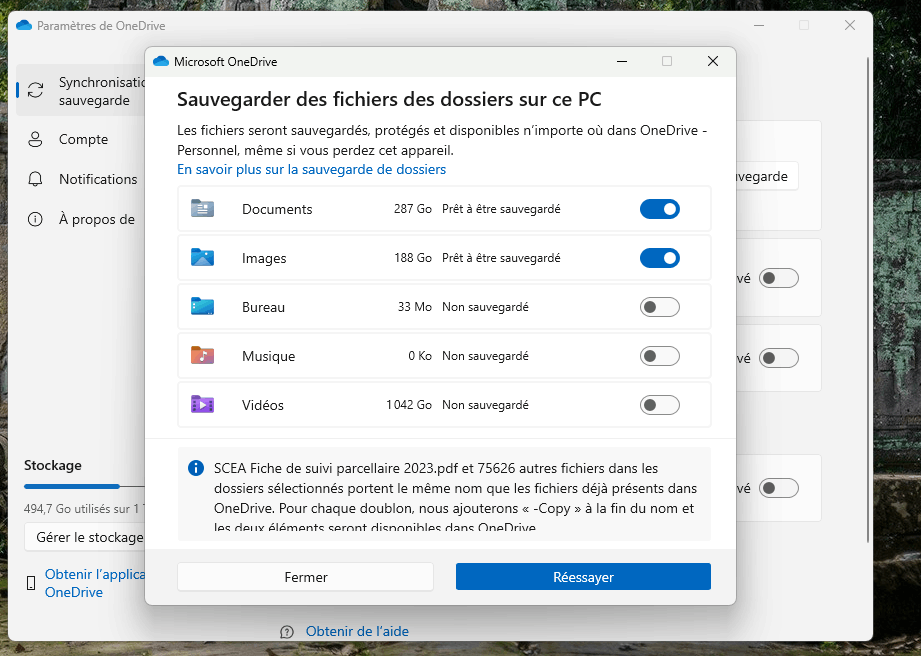This screenshot has width=921, height=656.
Task: Click Bureau 'Non sauvegardé' status
Action: click(x=485, y=307)
